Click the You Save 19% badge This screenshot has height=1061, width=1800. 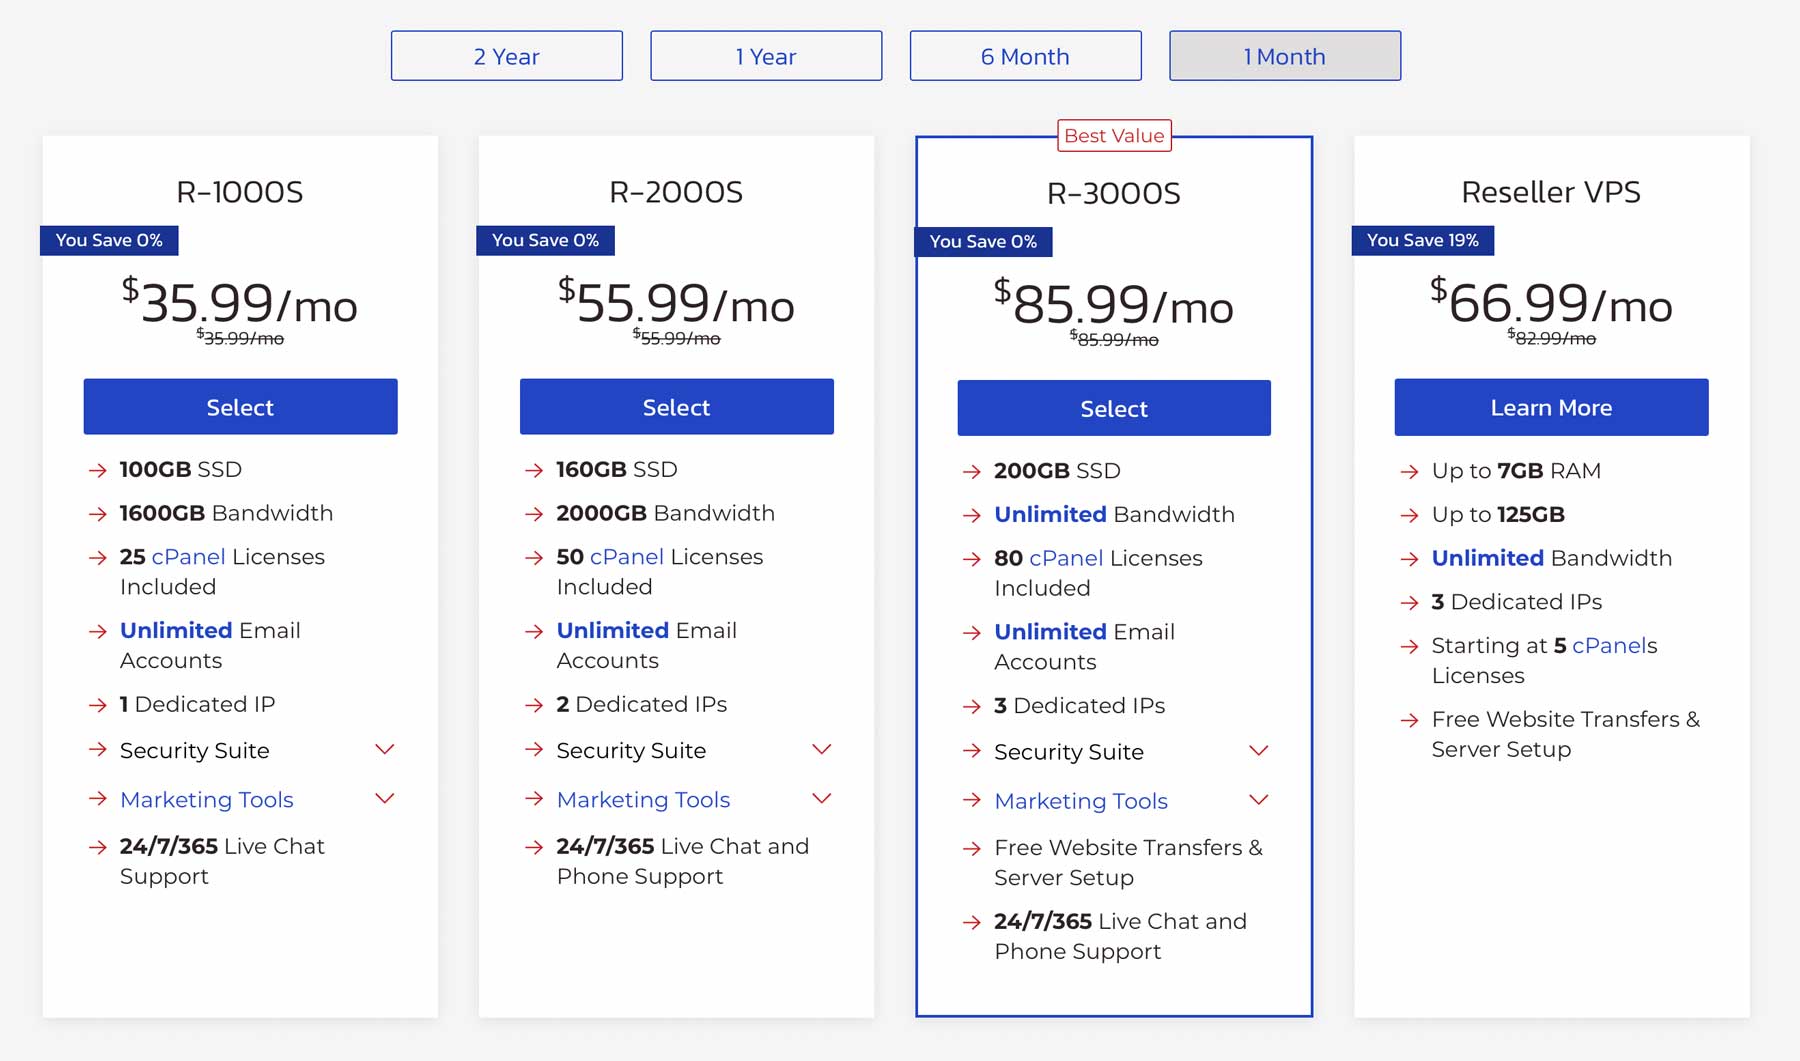click(x=1422, y=240)
